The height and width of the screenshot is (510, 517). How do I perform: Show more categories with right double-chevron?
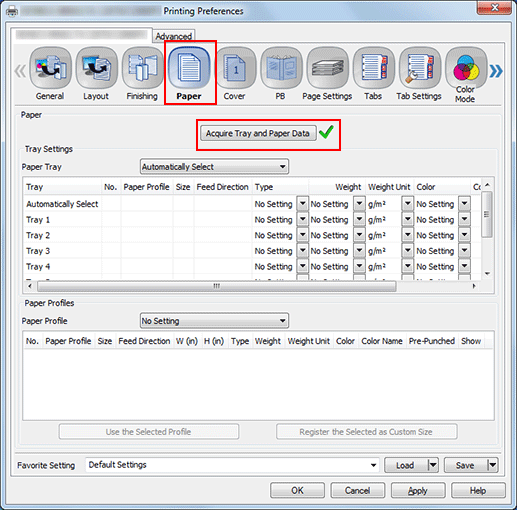pos(496,71)
